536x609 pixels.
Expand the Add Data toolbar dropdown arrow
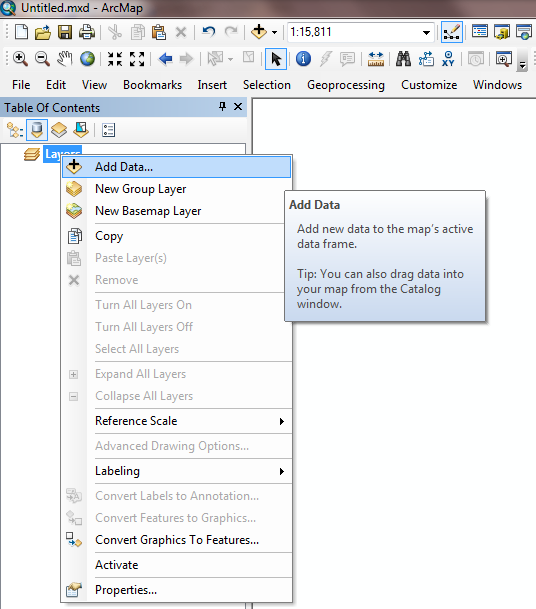275,32
